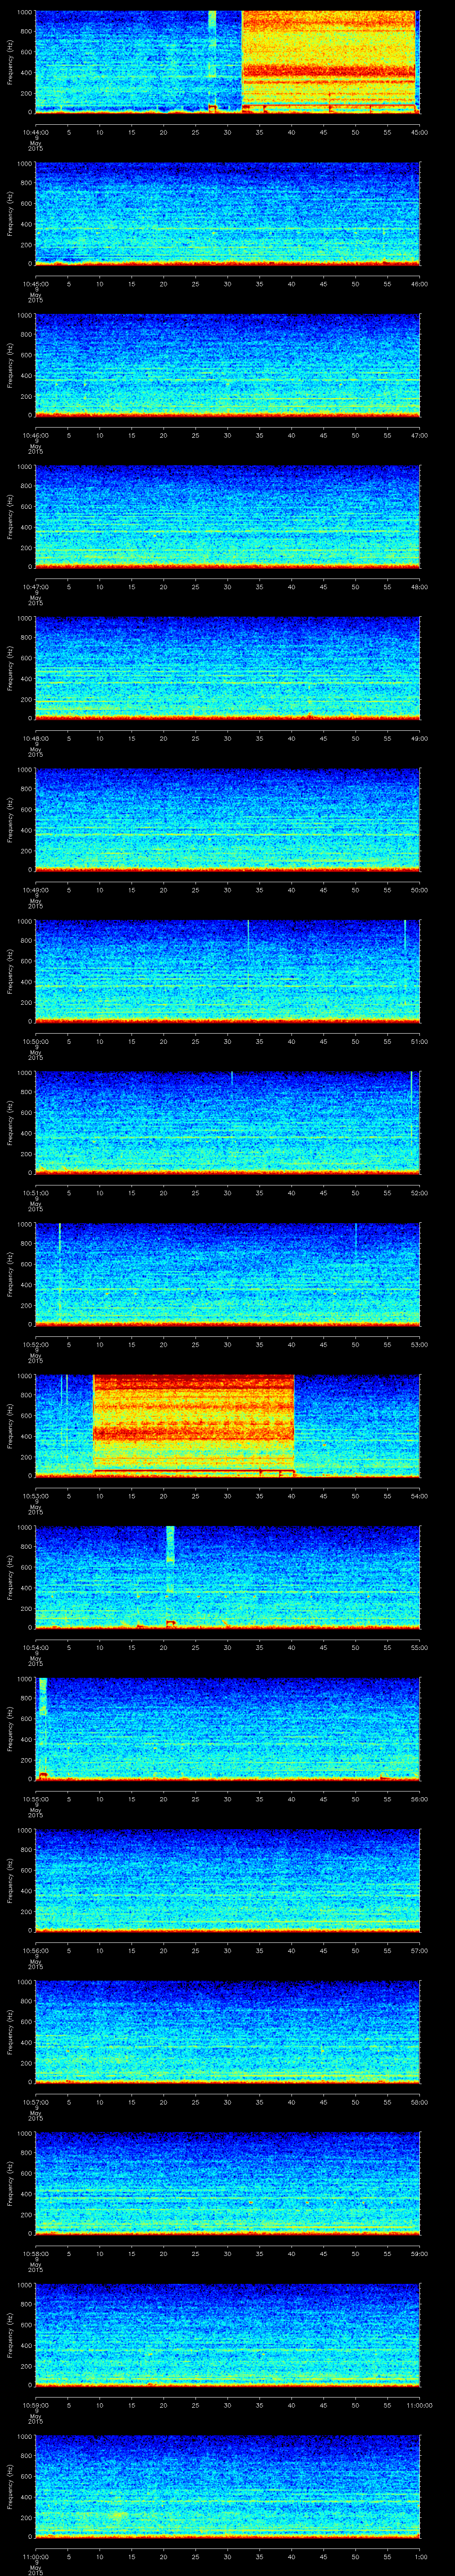Viewport: 455px width, 2576px height.
Task: Click the 10:50:00 start time label
Action: pos(35,1041)
